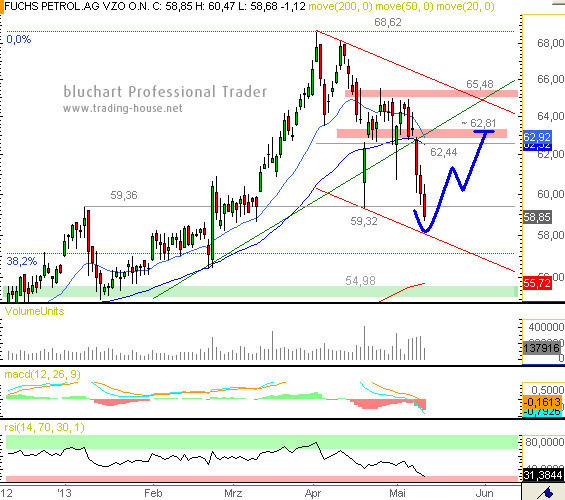Click the rsi(14, 70, 30, 1) indicator label

pyautogui.click(x=44, y=428)
